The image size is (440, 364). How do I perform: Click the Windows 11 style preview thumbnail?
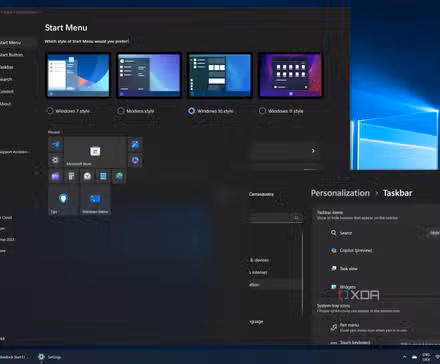(x=290, y=75)
